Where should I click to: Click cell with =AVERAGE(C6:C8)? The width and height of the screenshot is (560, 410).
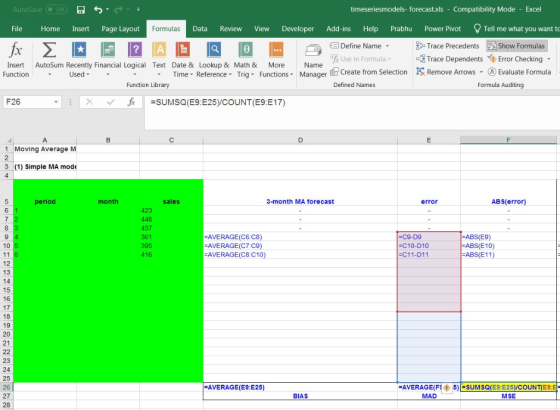pos(300,237)
